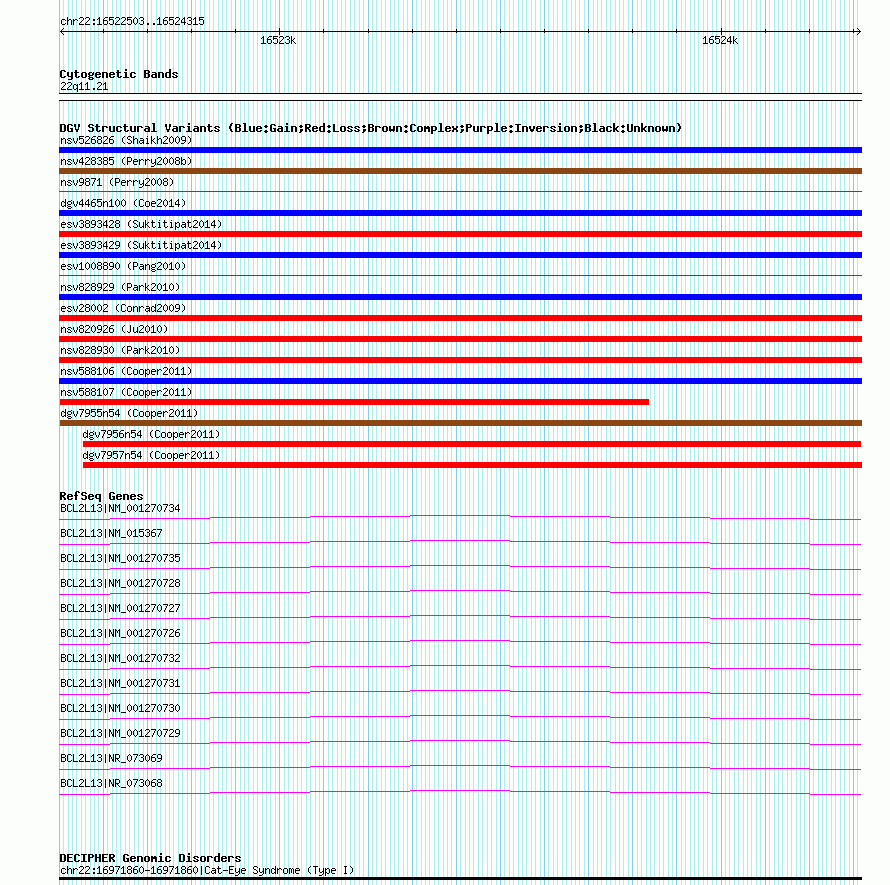890x885 pixels.
Task: Select variant nsv820926 (Ju2010) label
Action: pos(114,329)
